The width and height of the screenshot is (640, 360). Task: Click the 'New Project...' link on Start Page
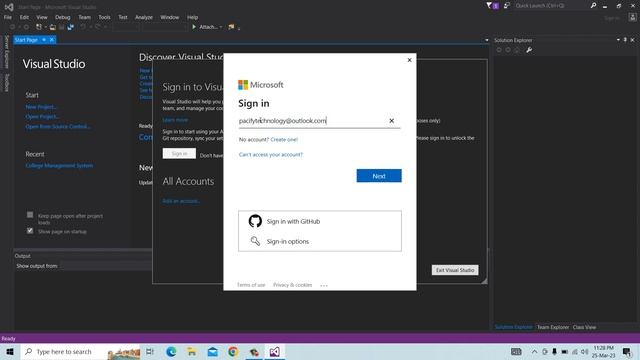coord(41,107)
